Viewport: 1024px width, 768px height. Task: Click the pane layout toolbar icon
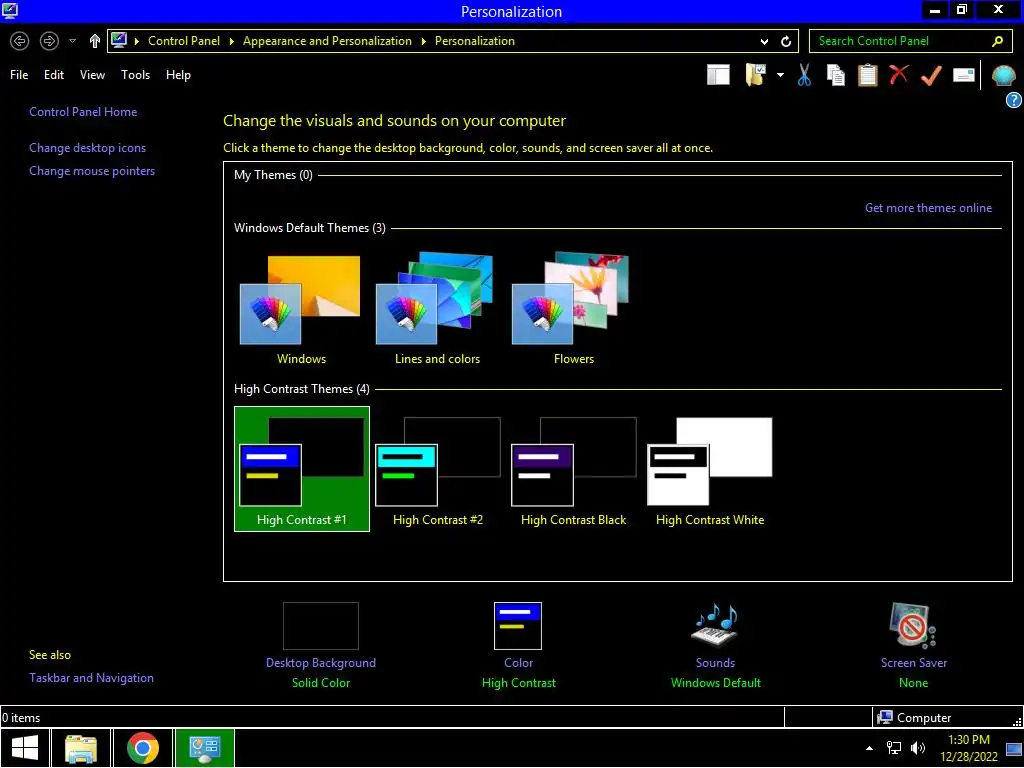[718, 75]
